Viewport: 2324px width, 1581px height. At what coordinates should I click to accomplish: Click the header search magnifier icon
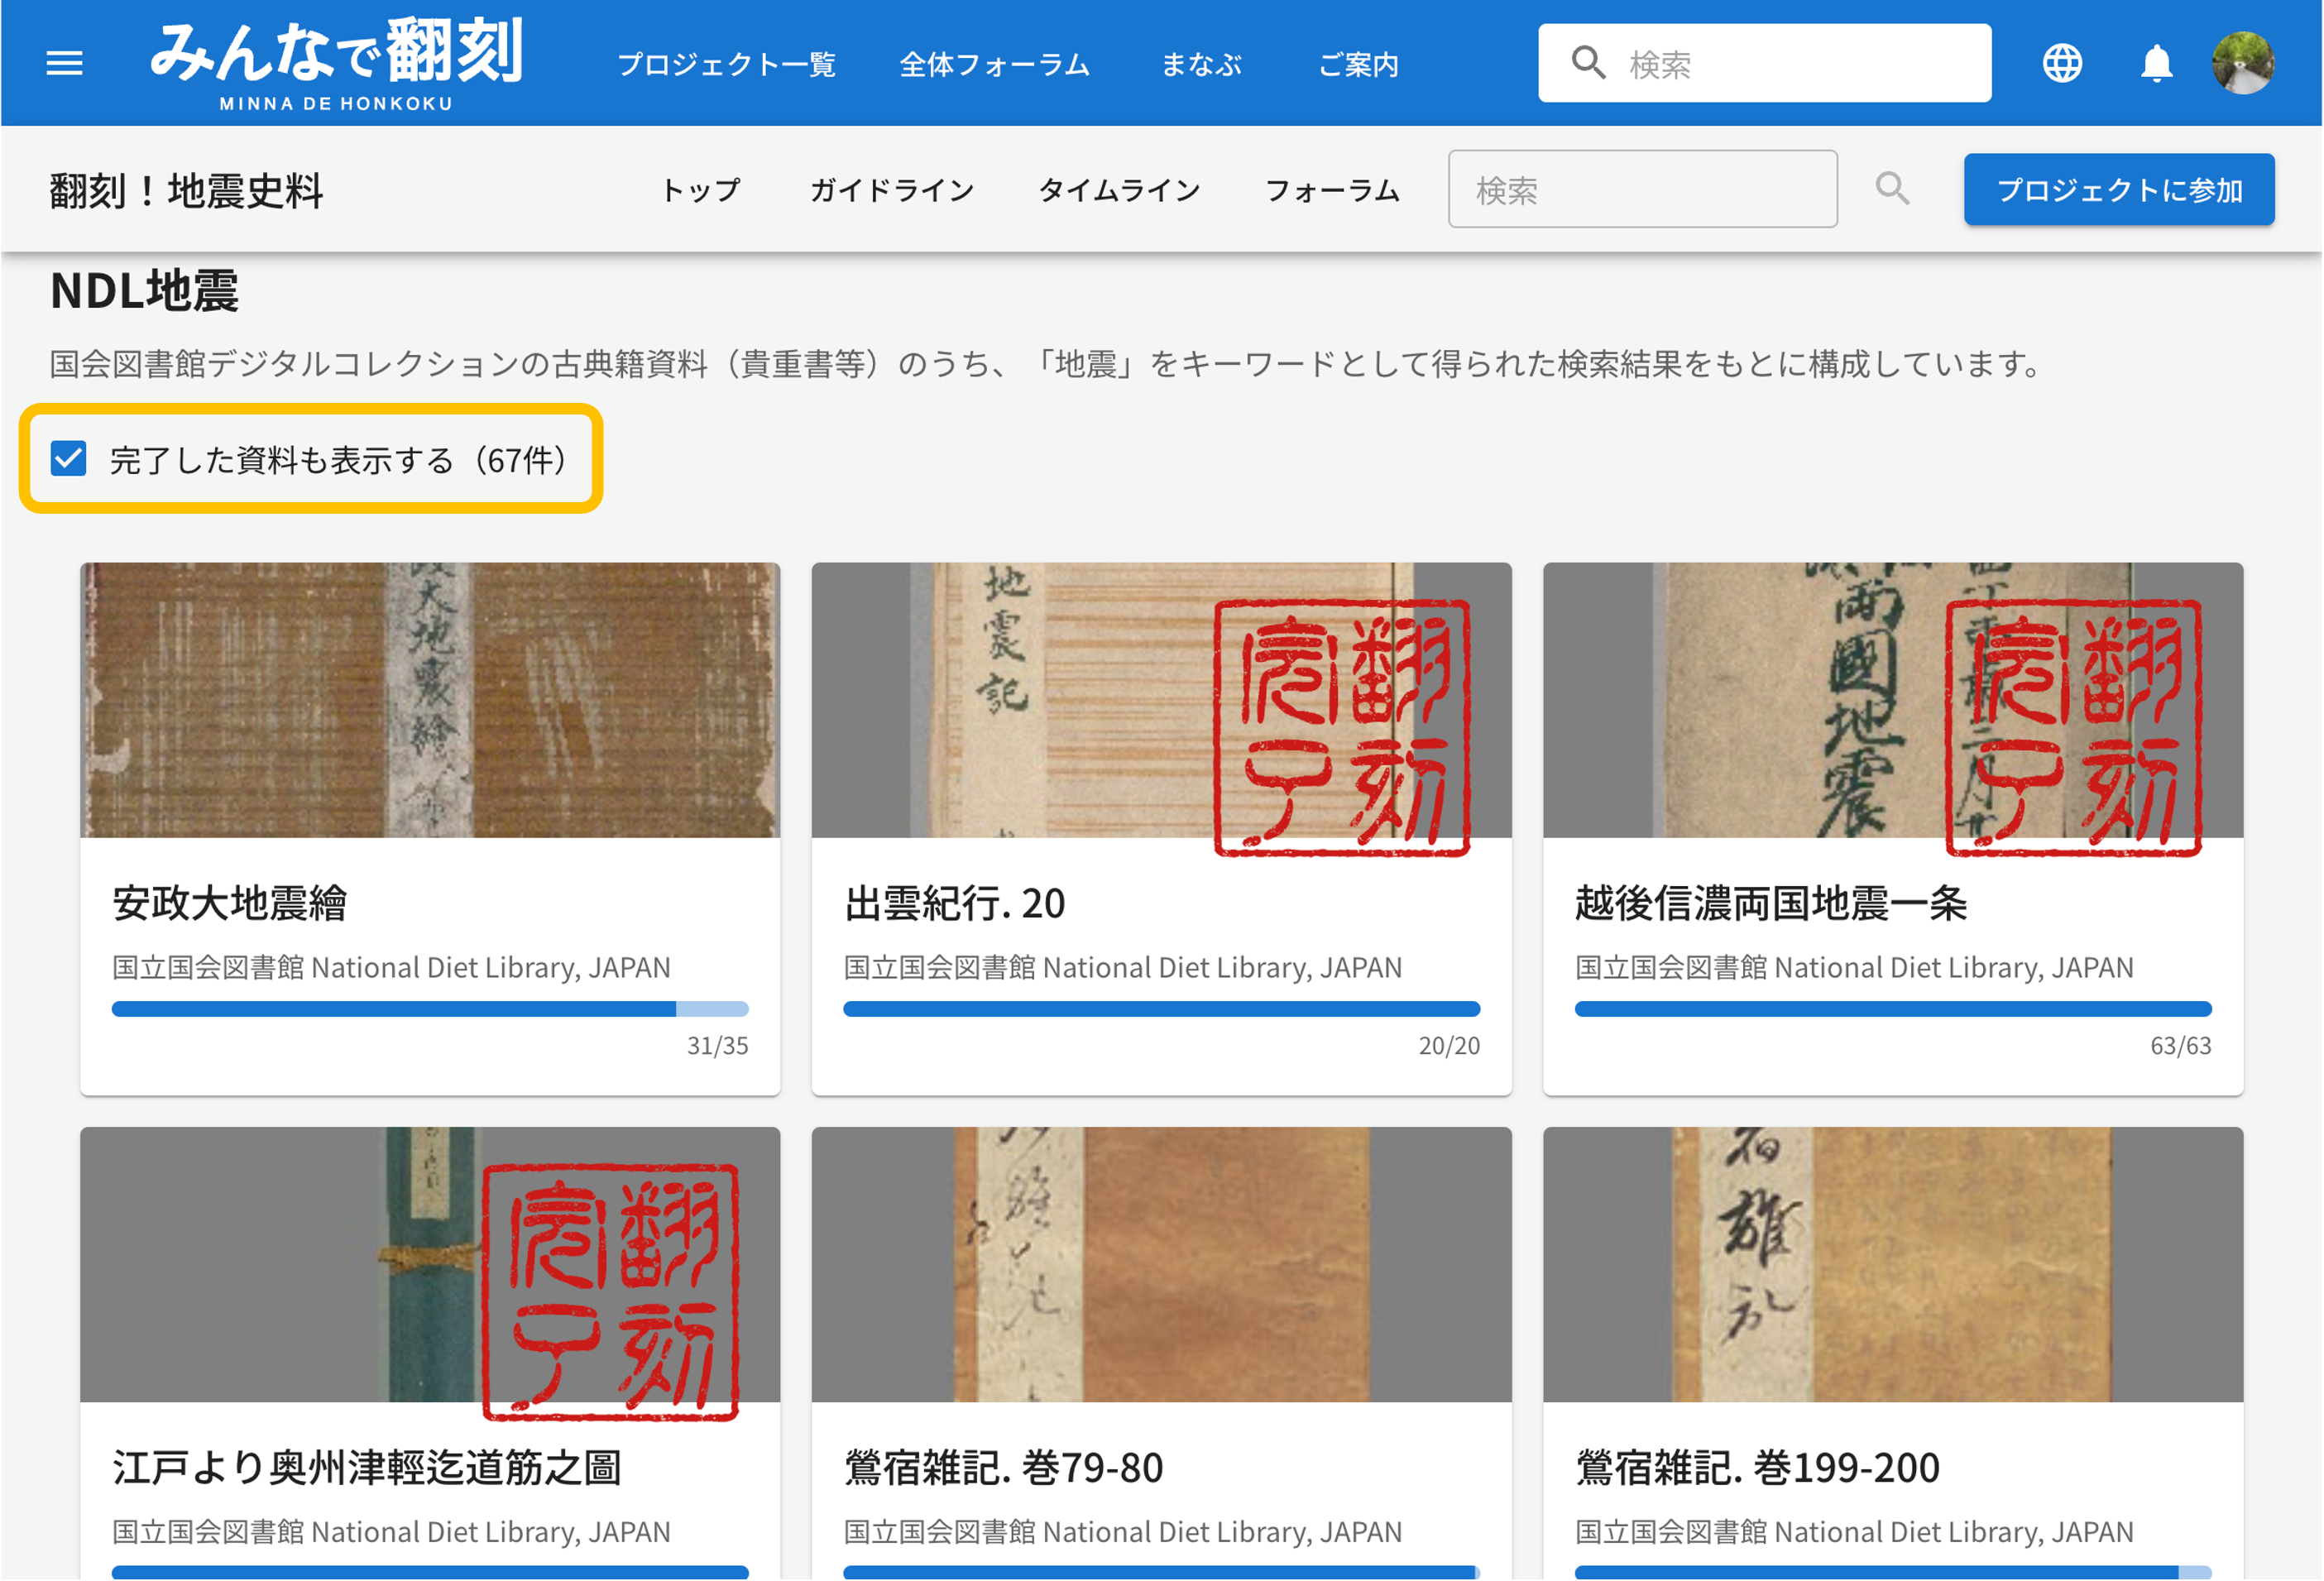coord(1588,63)
